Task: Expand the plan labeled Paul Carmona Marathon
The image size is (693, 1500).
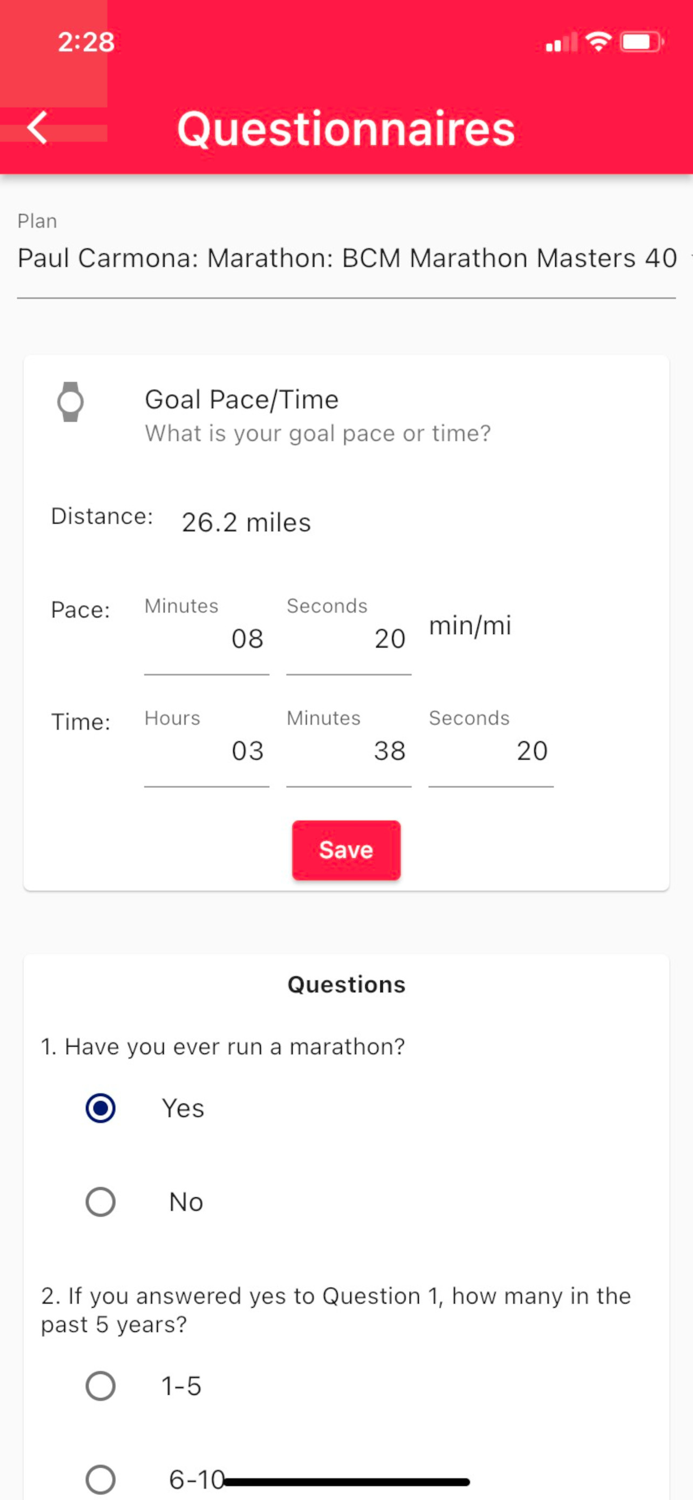Action: click(x=346, y=258)
